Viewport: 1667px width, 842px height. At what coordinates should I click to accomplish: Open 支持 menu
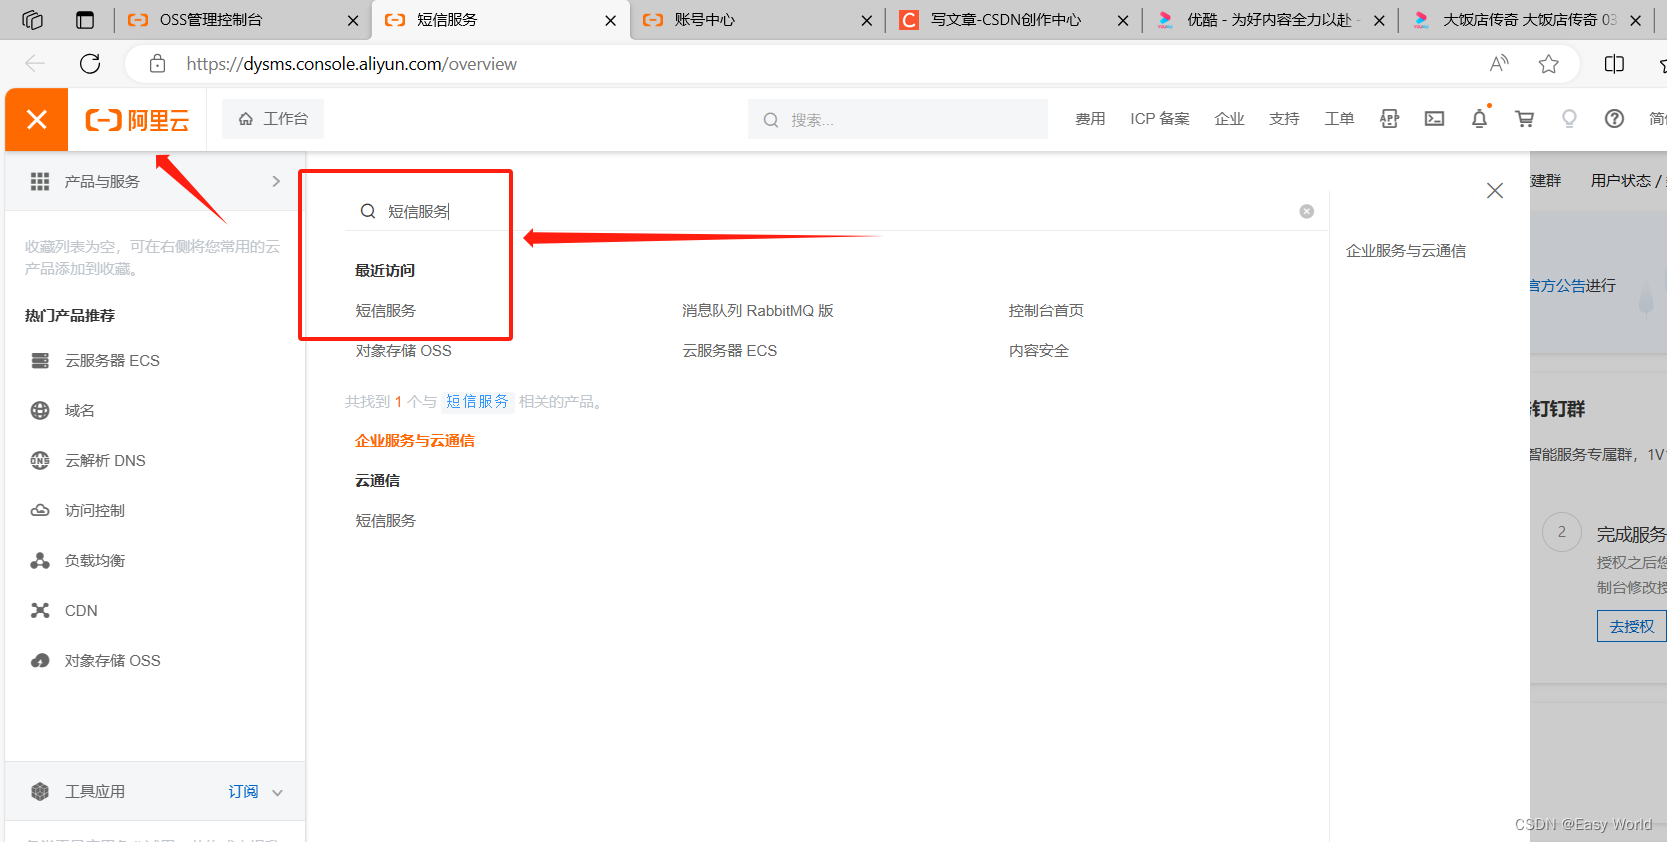click(x=1284, y=119)
